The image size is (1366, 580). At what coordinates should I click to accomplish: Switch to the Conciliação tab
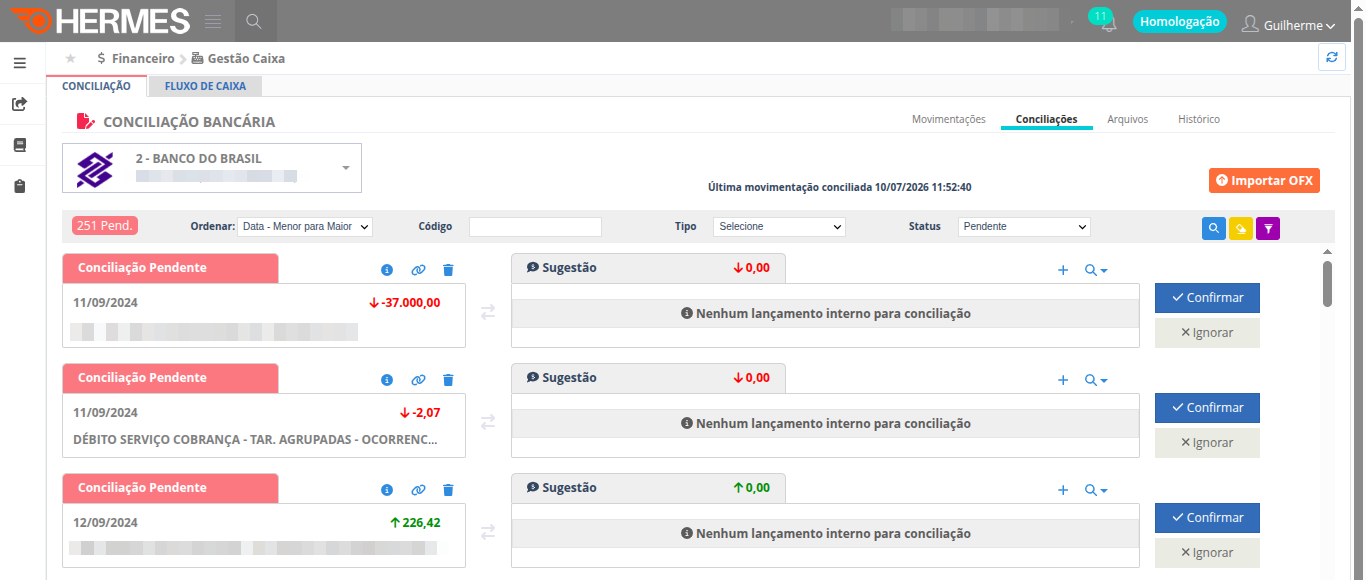pos(96,86)
